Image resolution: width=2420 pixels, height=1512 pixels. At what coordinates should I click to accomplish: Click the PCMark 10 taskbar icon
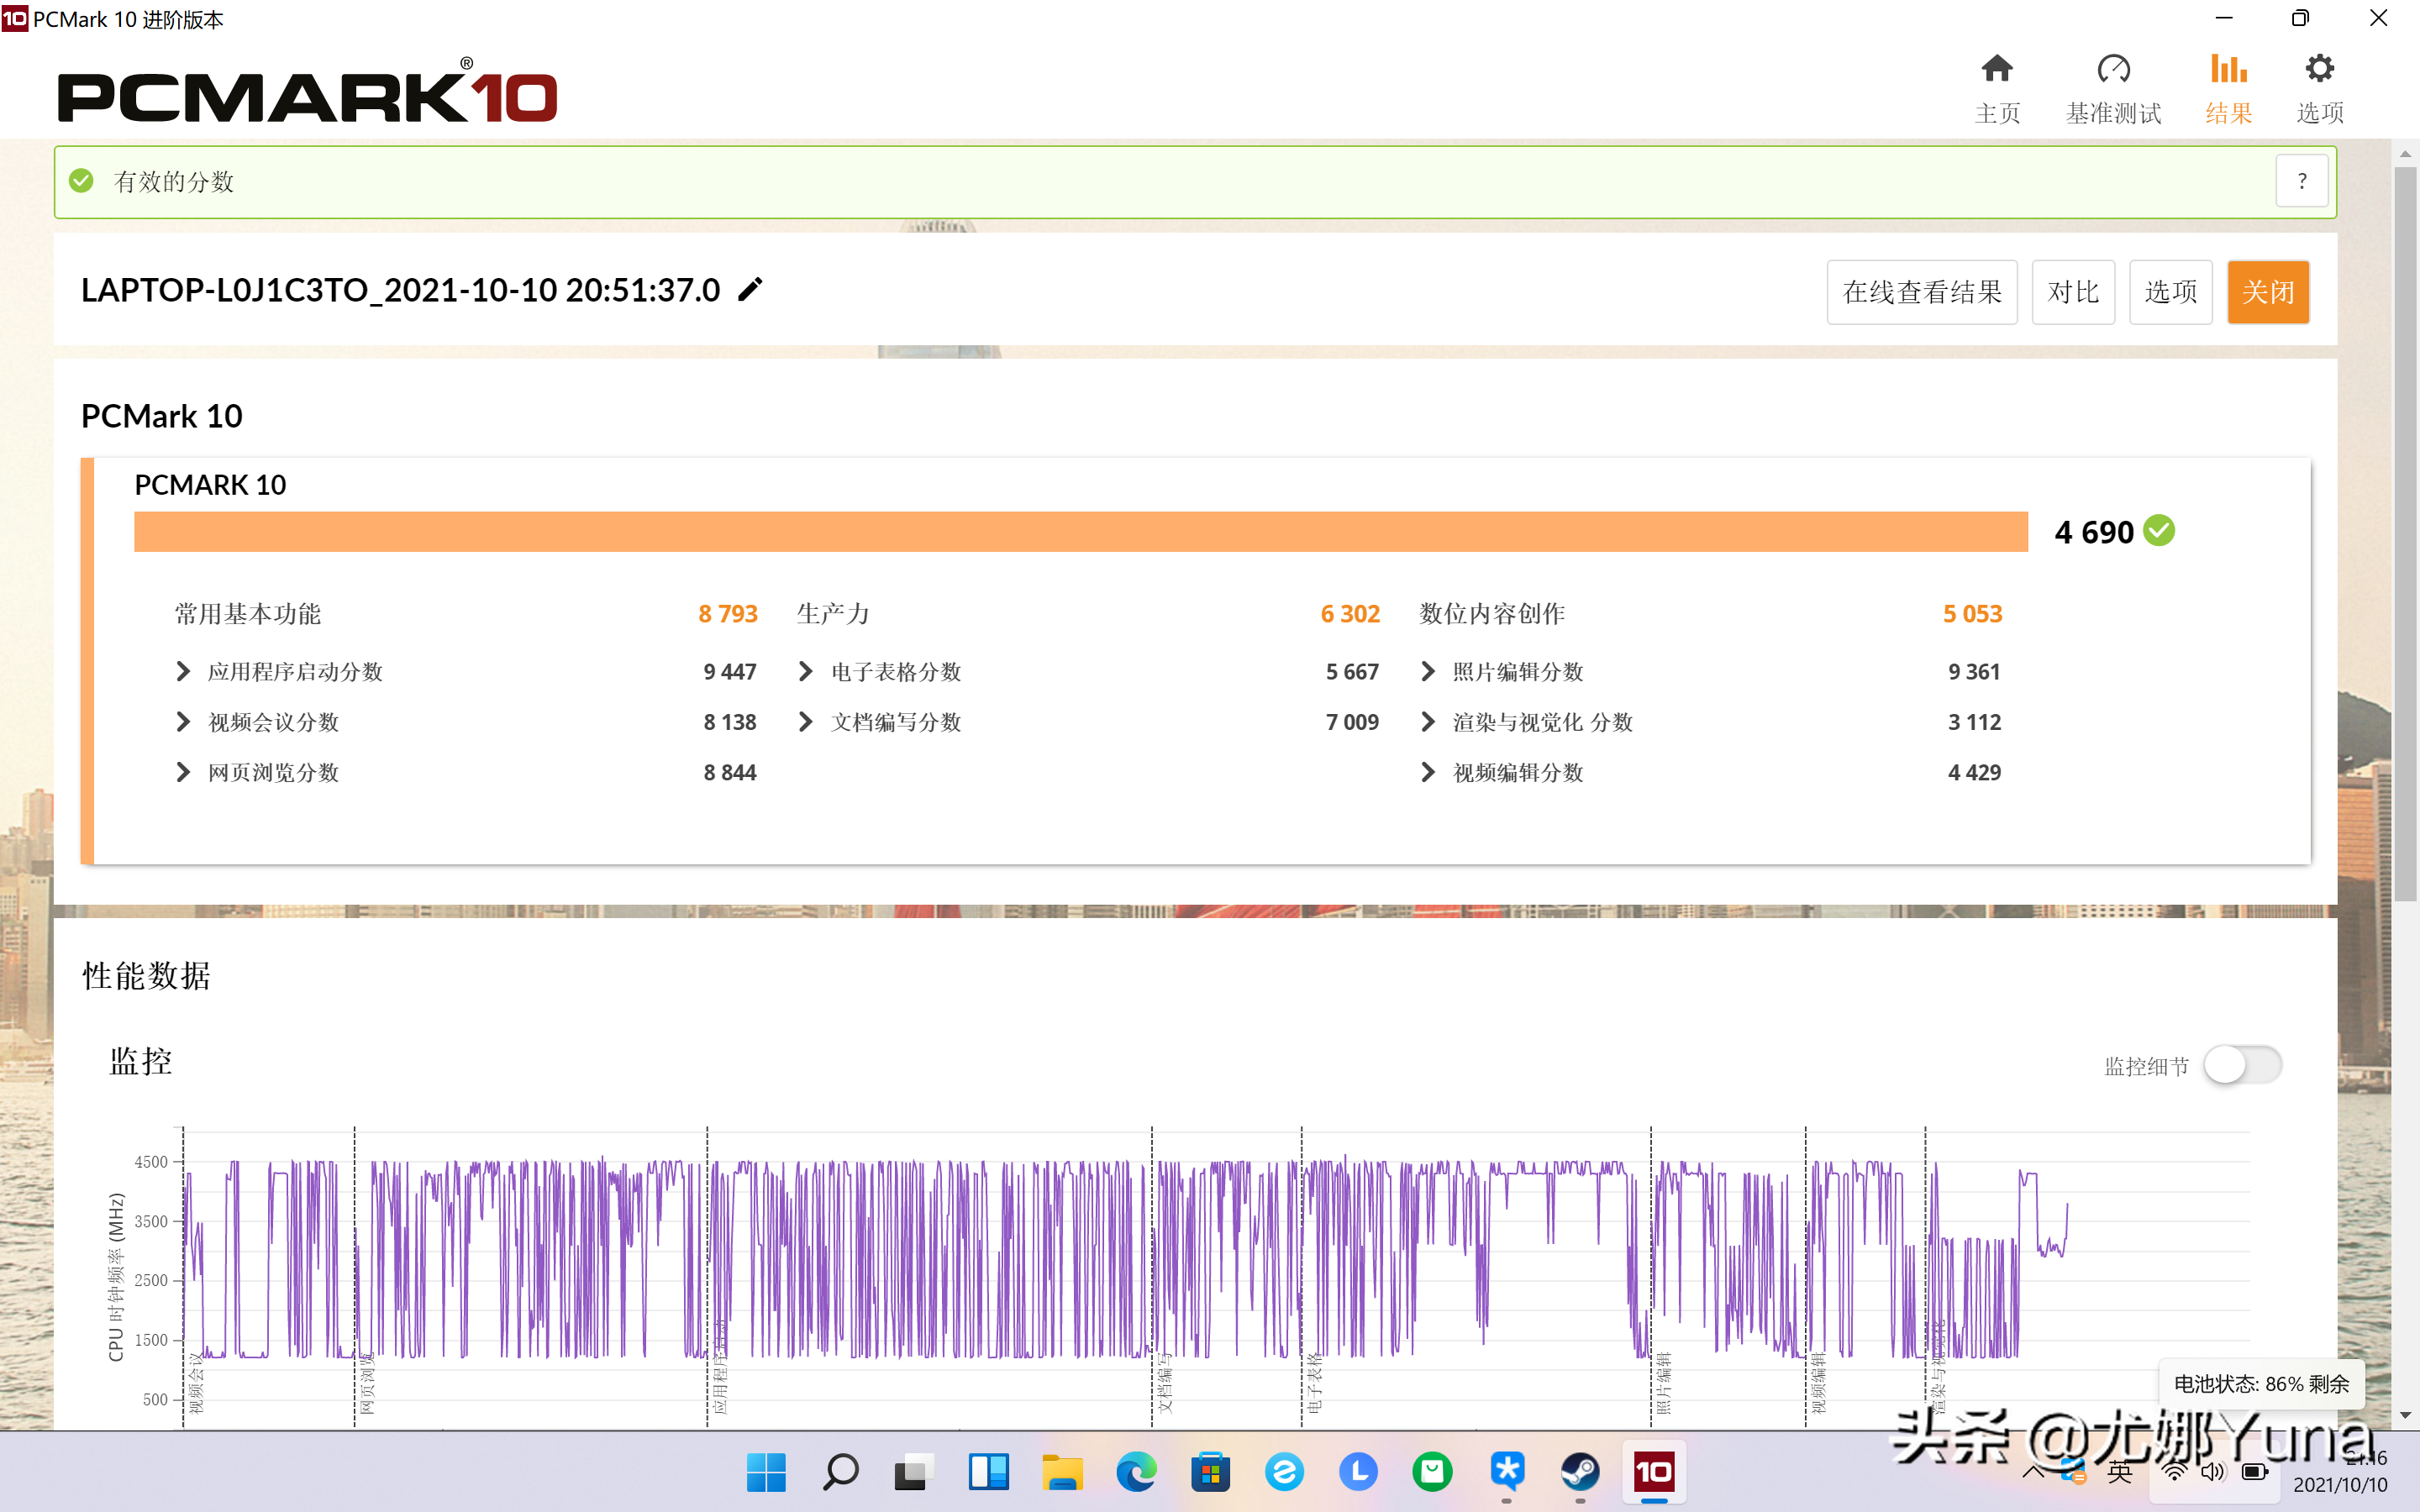pos(1654,1471)
